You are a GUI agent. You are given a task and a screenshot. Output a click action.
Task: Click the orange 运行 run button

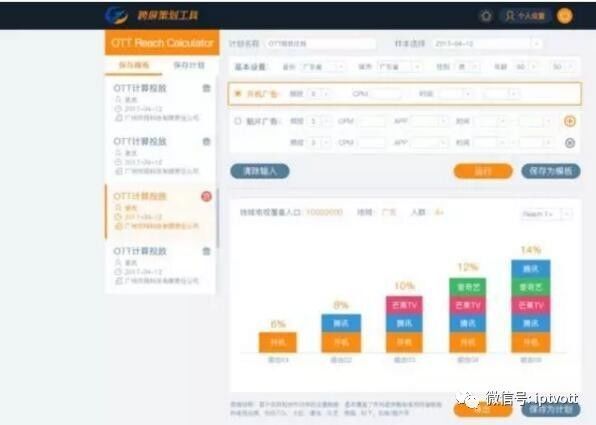[x=483, y=171]
